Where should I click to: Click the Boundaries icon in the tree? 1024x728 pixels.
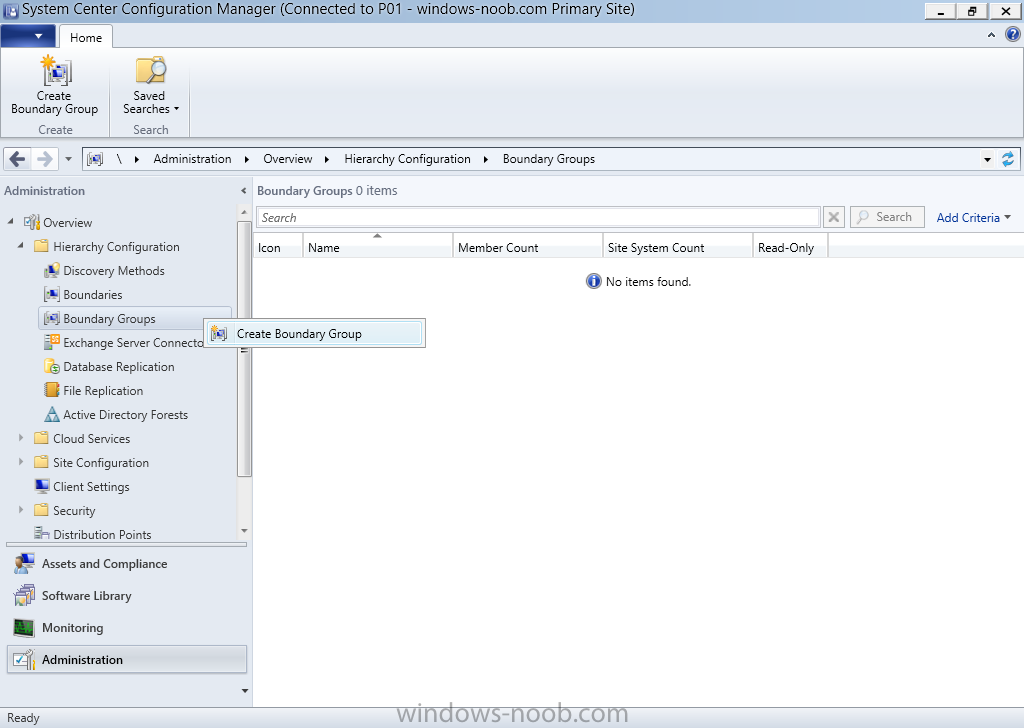point(52,294)
